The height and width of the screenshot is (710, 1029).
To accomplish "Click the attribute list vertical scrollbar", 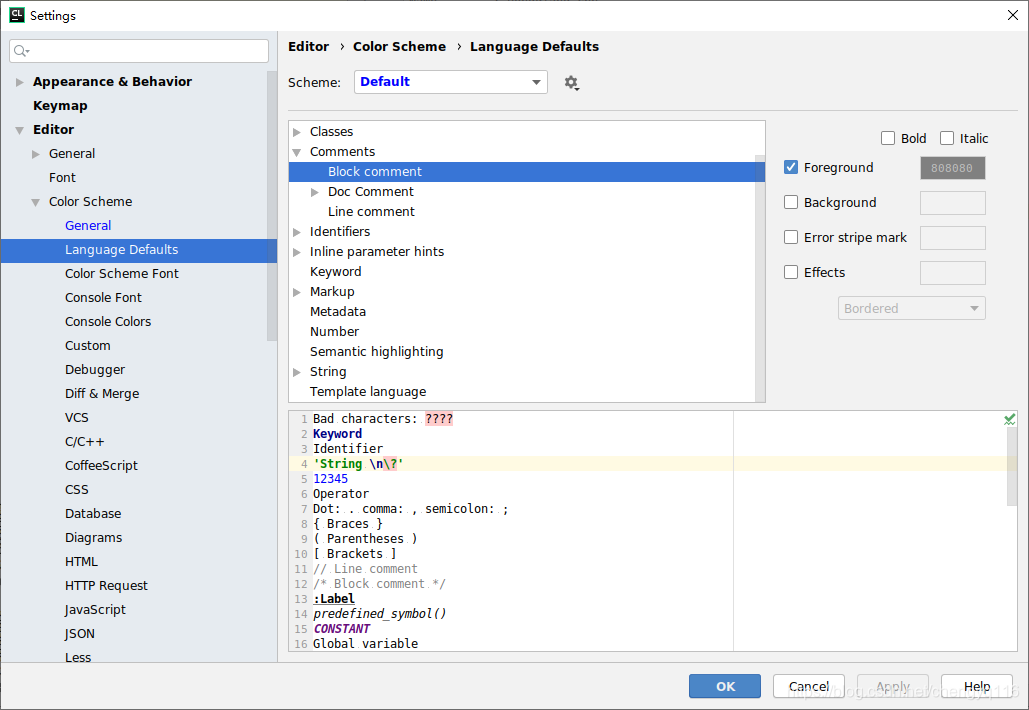I will (760, 279).
